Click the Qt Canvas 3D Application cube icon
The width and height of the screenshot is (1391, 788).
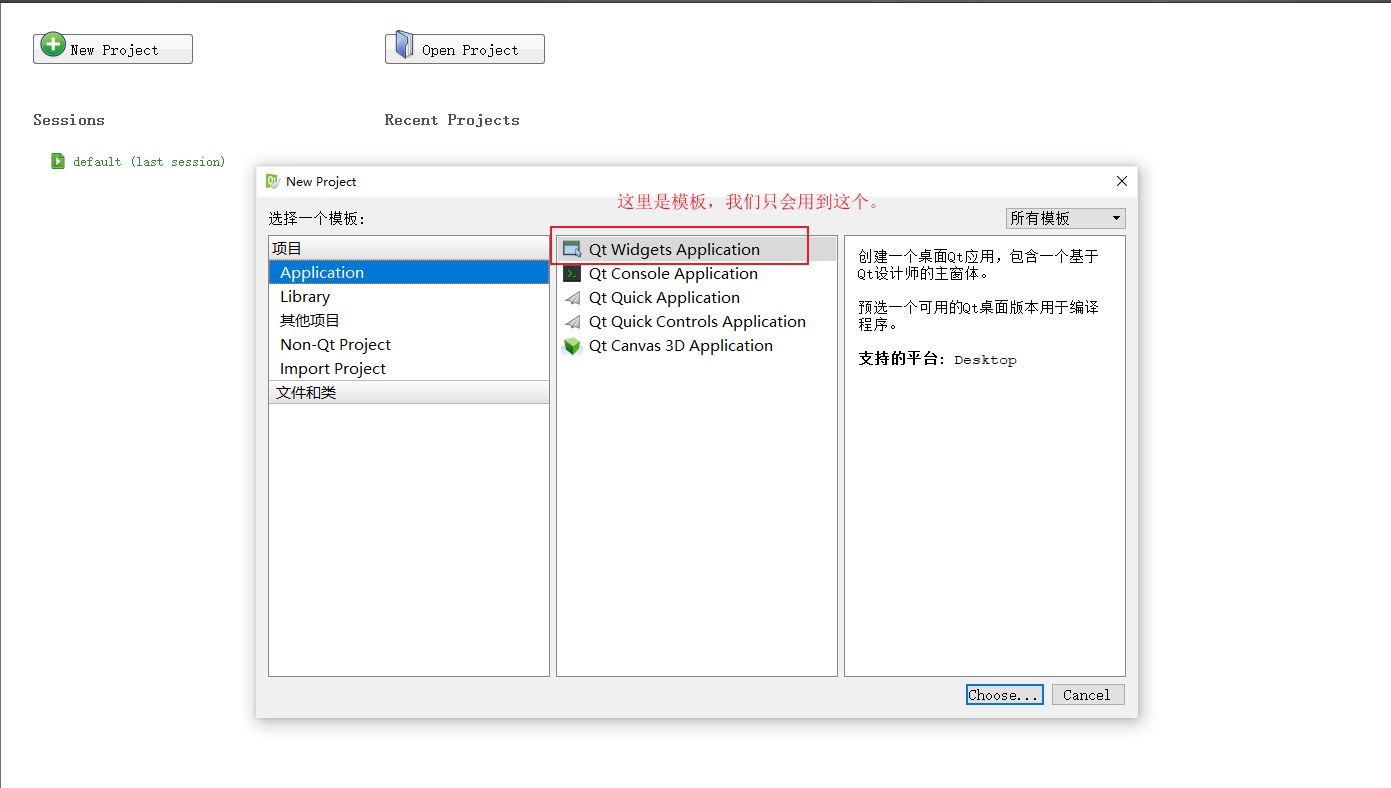tap(572, 346)
